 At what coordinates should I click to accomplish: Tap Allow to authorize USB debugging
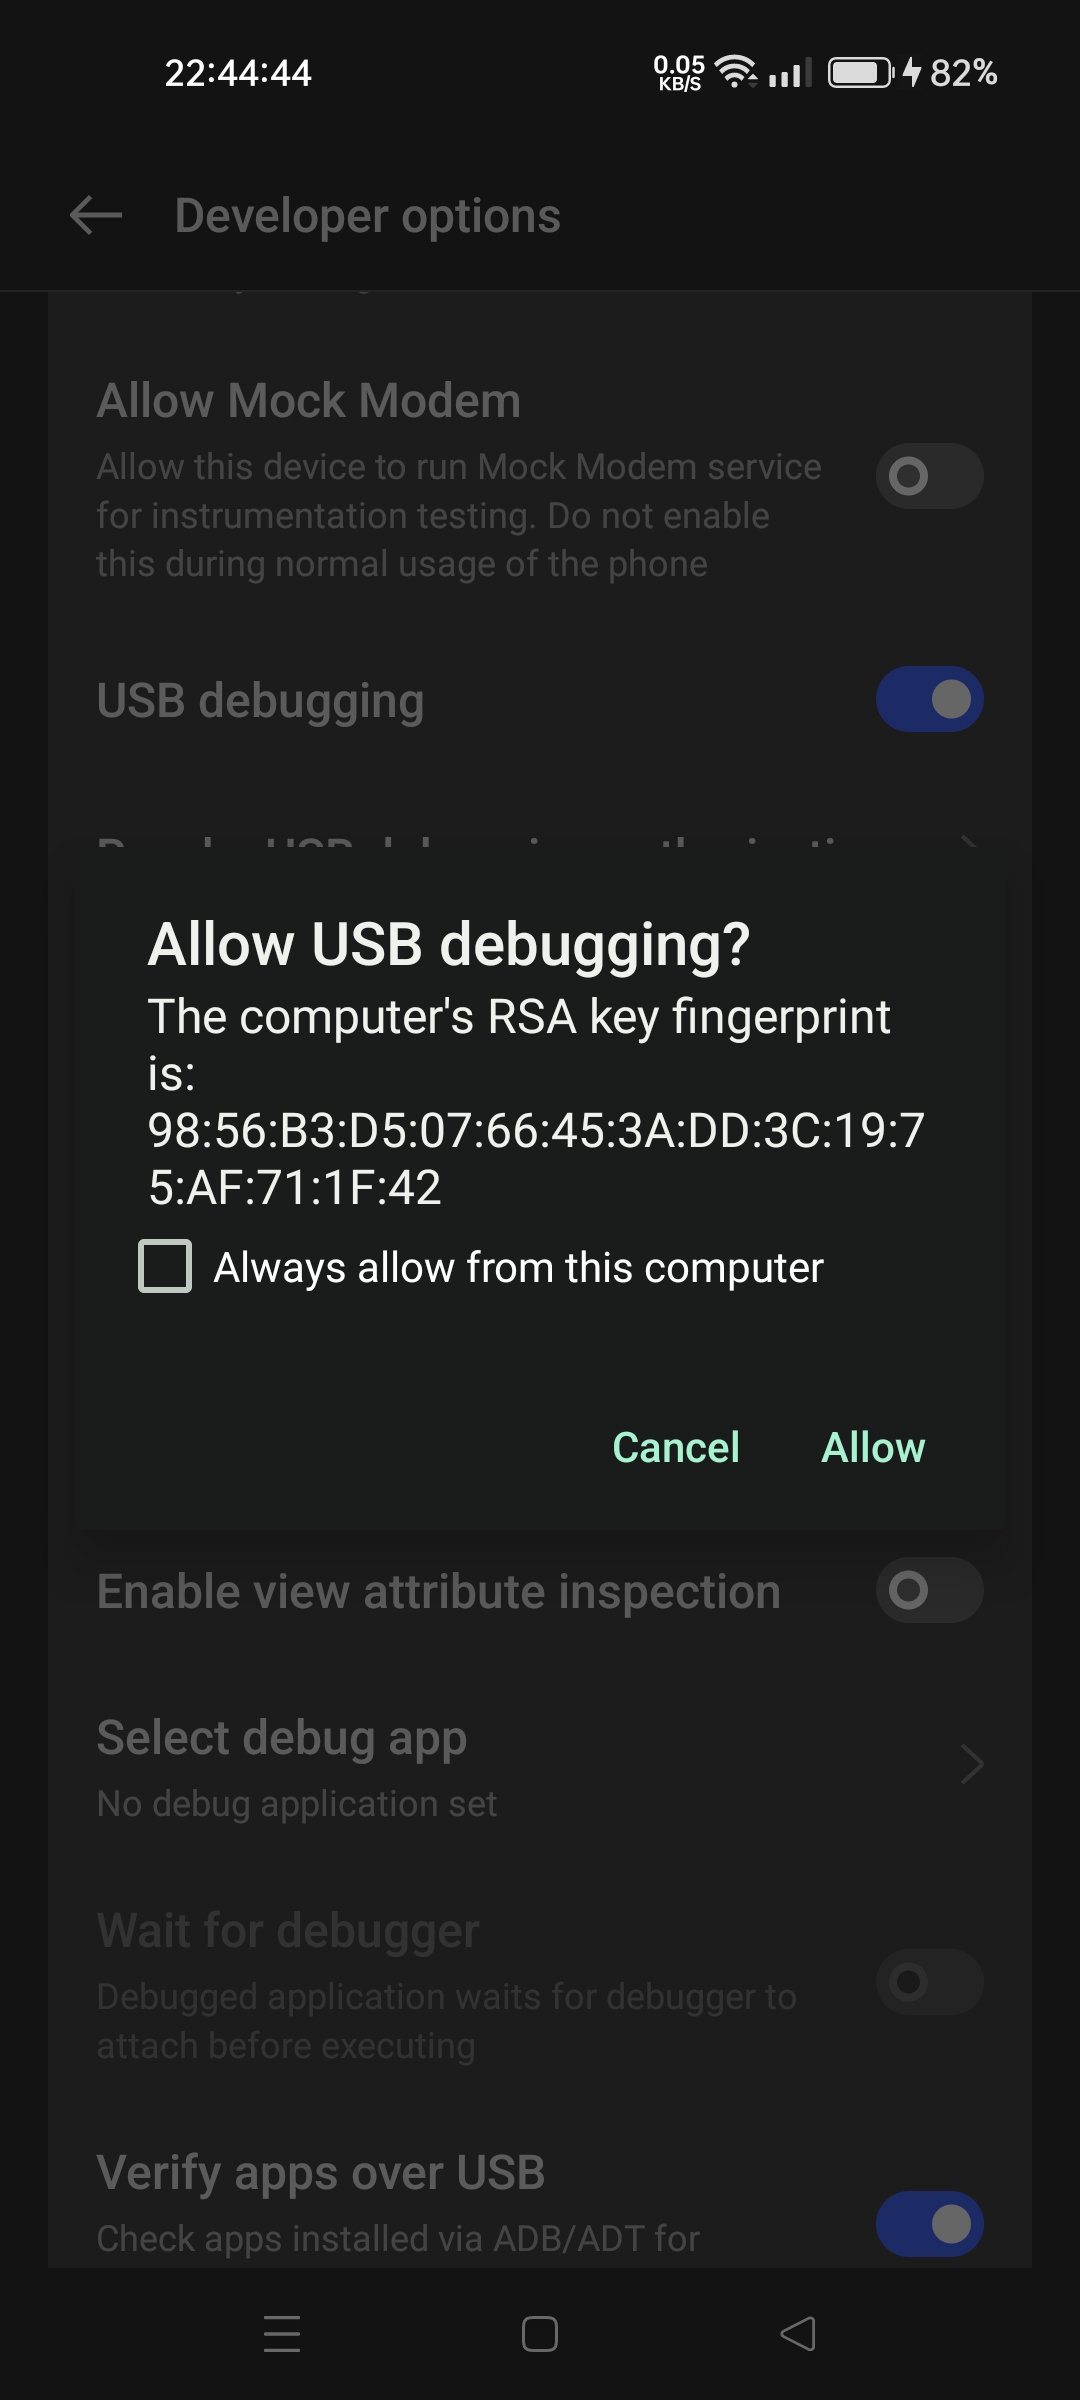[873, 1447]
